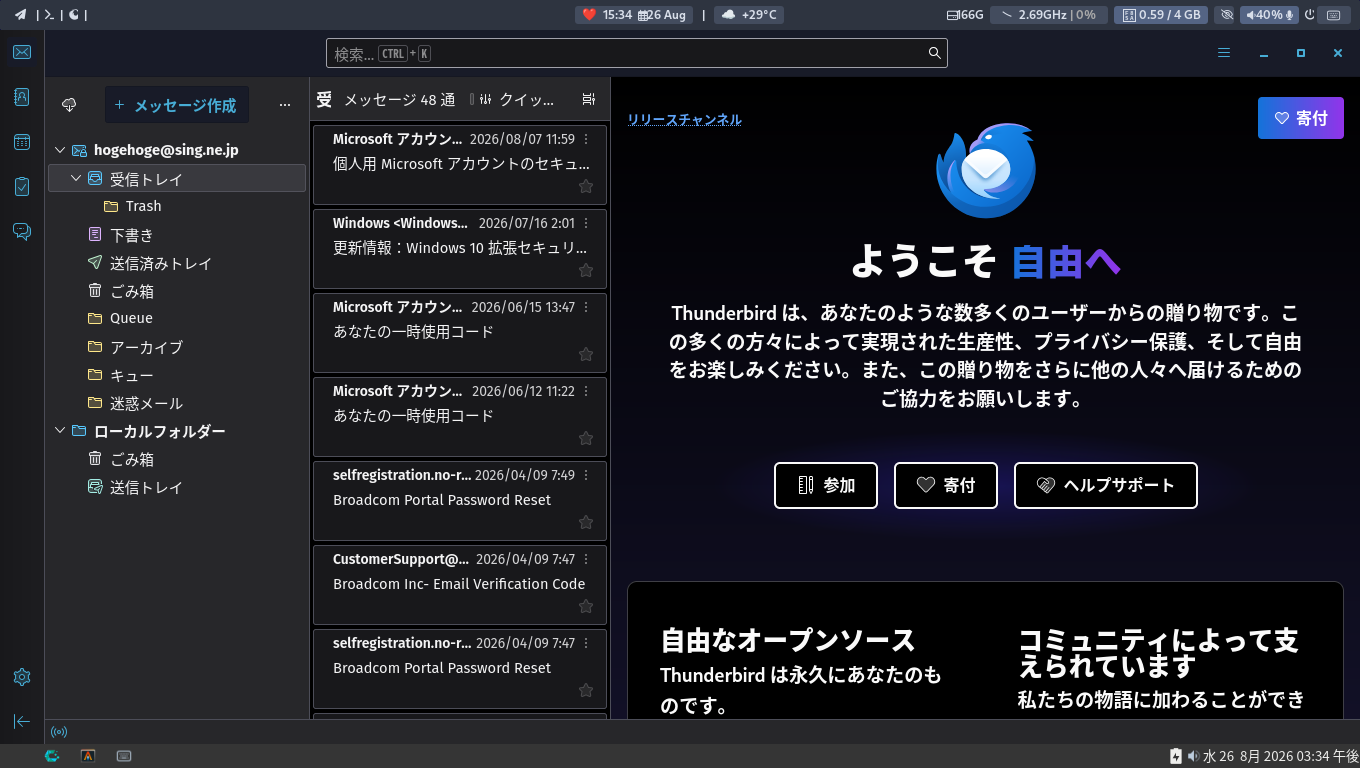The height and width of the screenshot is (768, 1360).
Task: Select the アーカイブ folder
Action: pyautogui.click(x=177, y=347)
